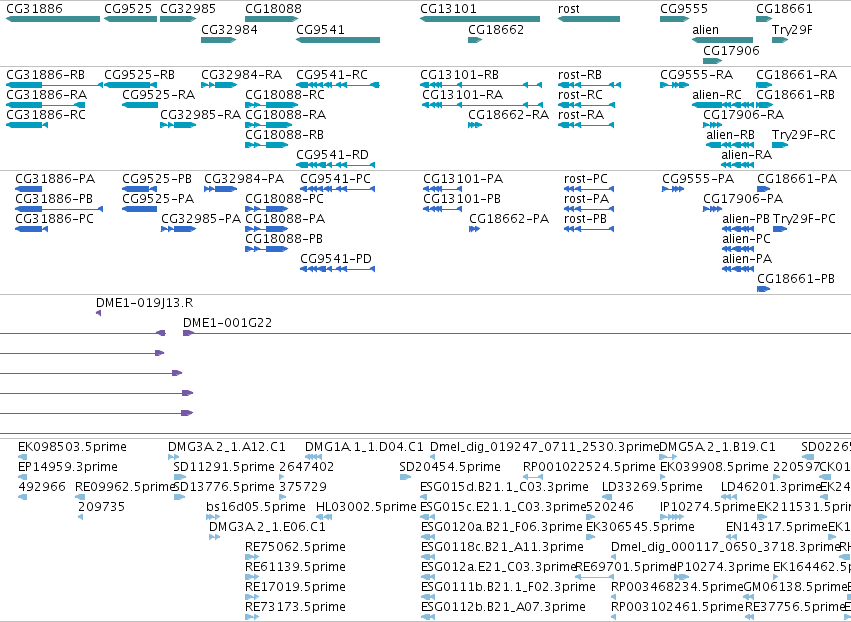Select the CG18088 gene label

pyautogui.click(x=273, y=9)
